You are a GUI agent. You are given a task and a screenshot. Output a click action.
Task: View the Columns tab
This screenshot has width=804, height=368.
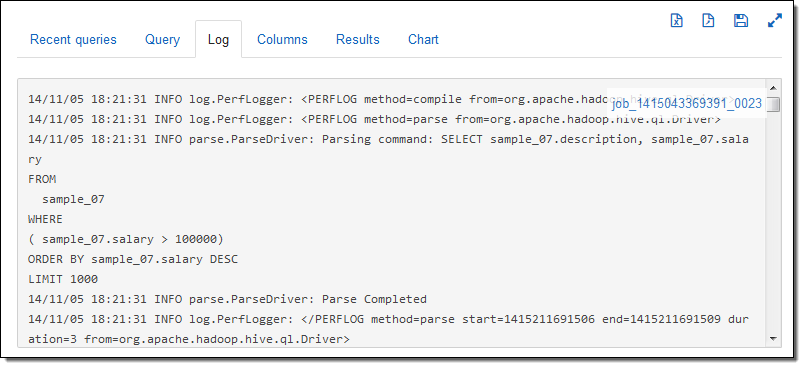[283, 39]
